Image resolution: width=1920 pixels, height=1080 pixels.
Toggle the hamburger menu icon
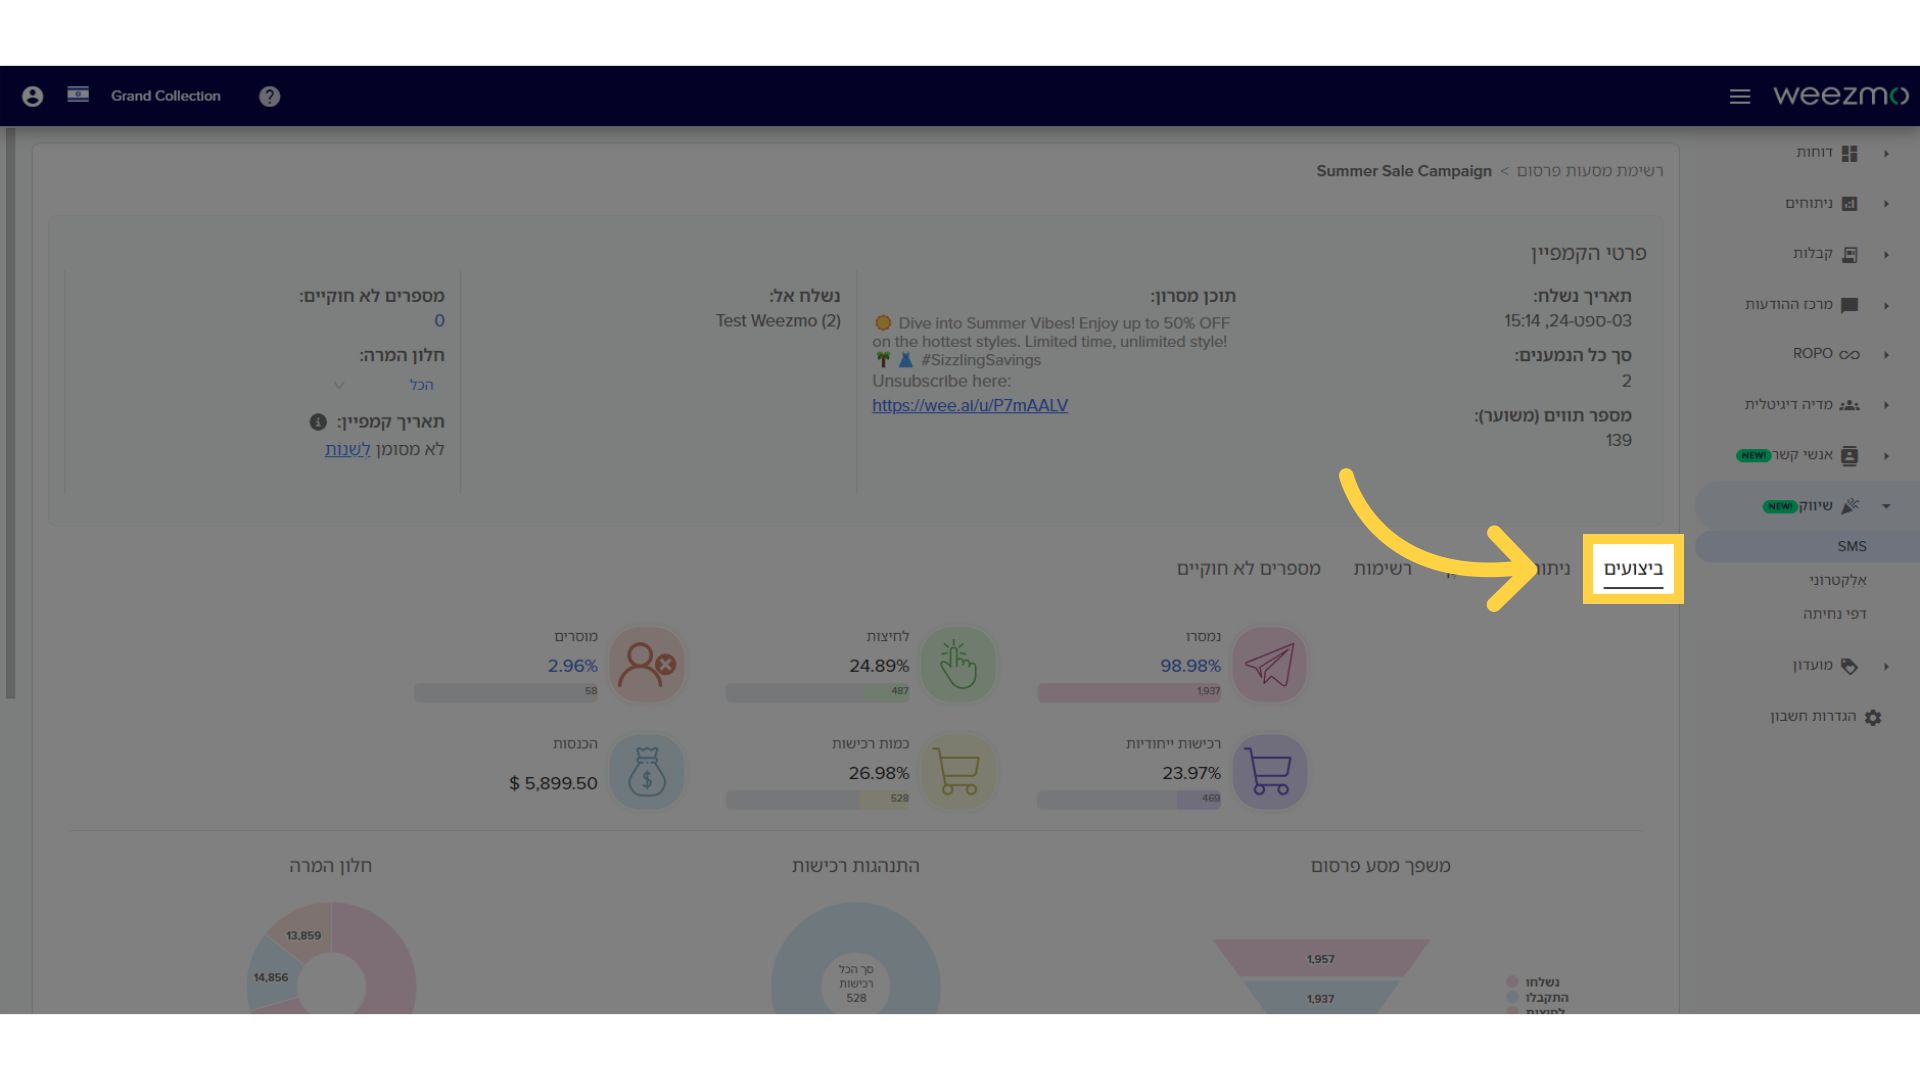click(1740, 96)
